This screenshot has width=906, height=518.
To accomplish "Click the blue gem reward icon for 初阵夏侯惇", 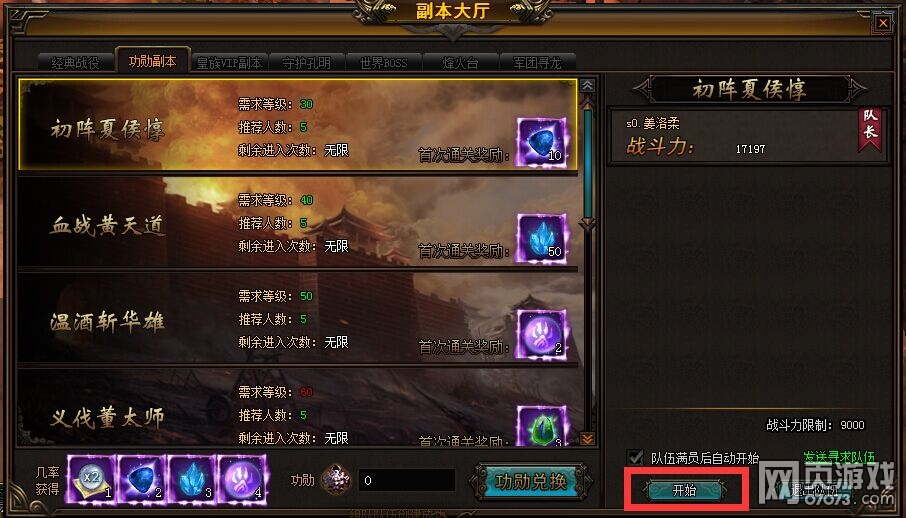I will pyautogui.click(x=542, y=142).
